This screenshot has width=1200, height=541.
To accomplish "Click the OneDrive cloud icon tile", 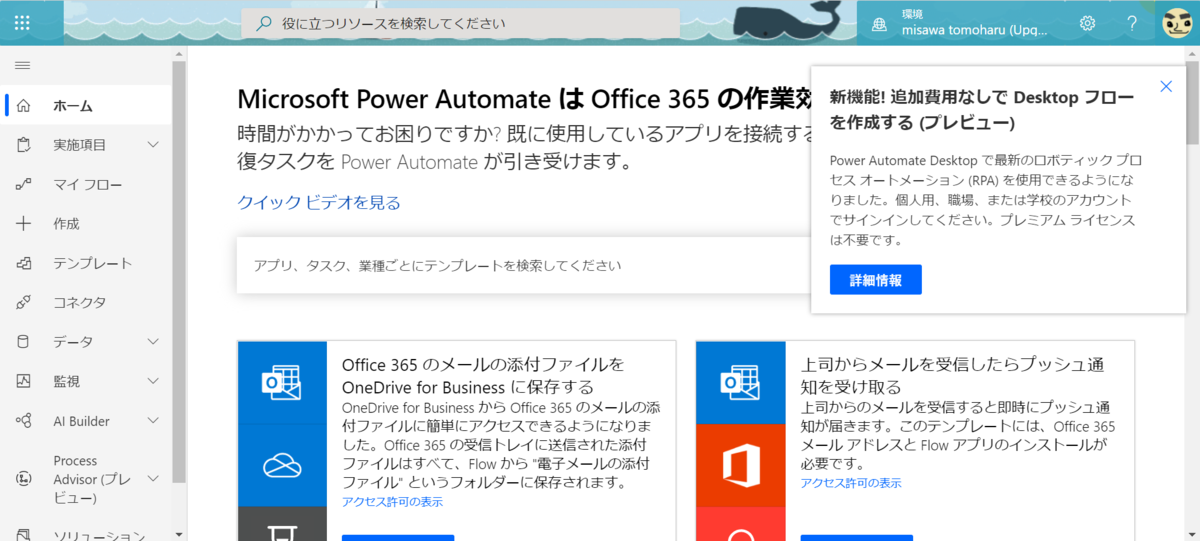I will click(282, 465).
